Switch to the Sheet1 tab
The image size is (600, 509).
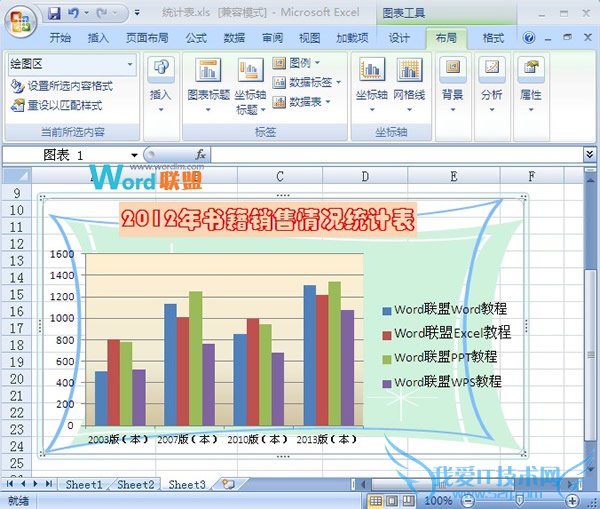(x=84, y=485)
